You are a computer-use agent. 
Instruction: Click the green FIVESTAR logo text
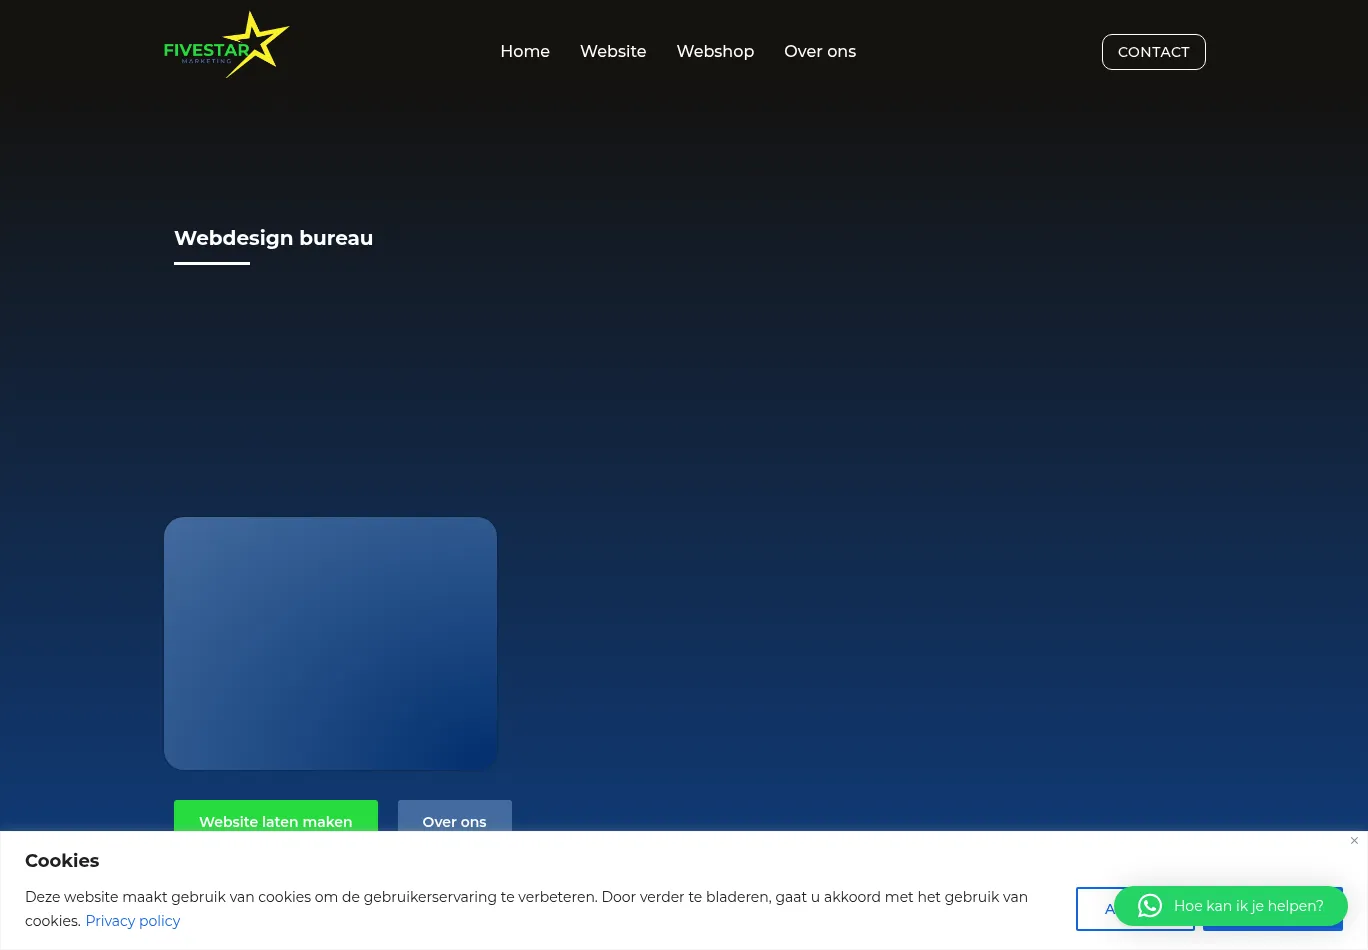coord(205,50)
